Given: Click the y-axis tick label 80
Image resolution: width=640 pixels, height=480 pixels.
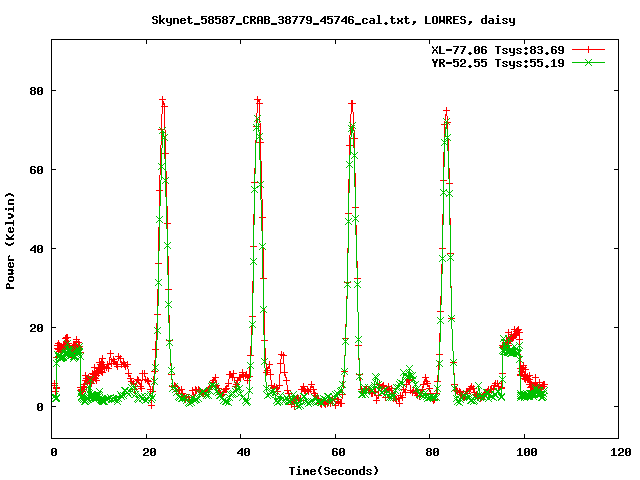Looking at the screenshot, I should [x=36, y=91].
